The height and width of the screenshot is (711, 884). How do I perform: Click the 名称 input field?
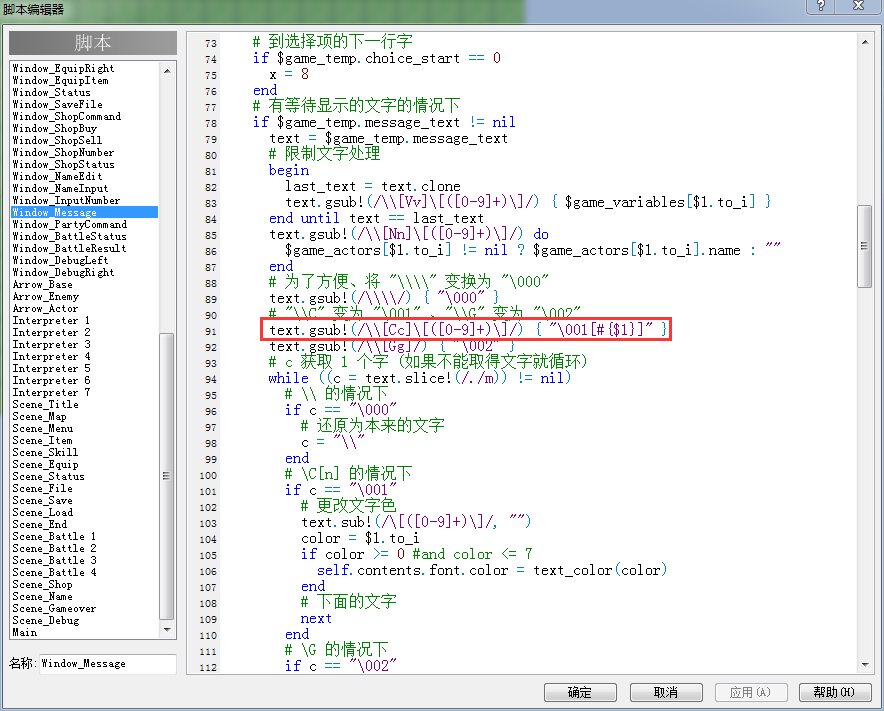point(108,664)
